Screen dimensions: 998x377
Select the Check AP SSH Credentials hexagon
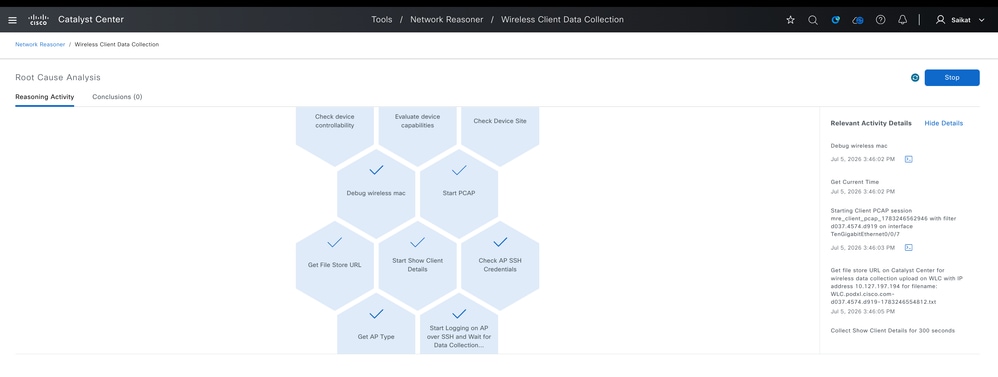tap(500, 266)
